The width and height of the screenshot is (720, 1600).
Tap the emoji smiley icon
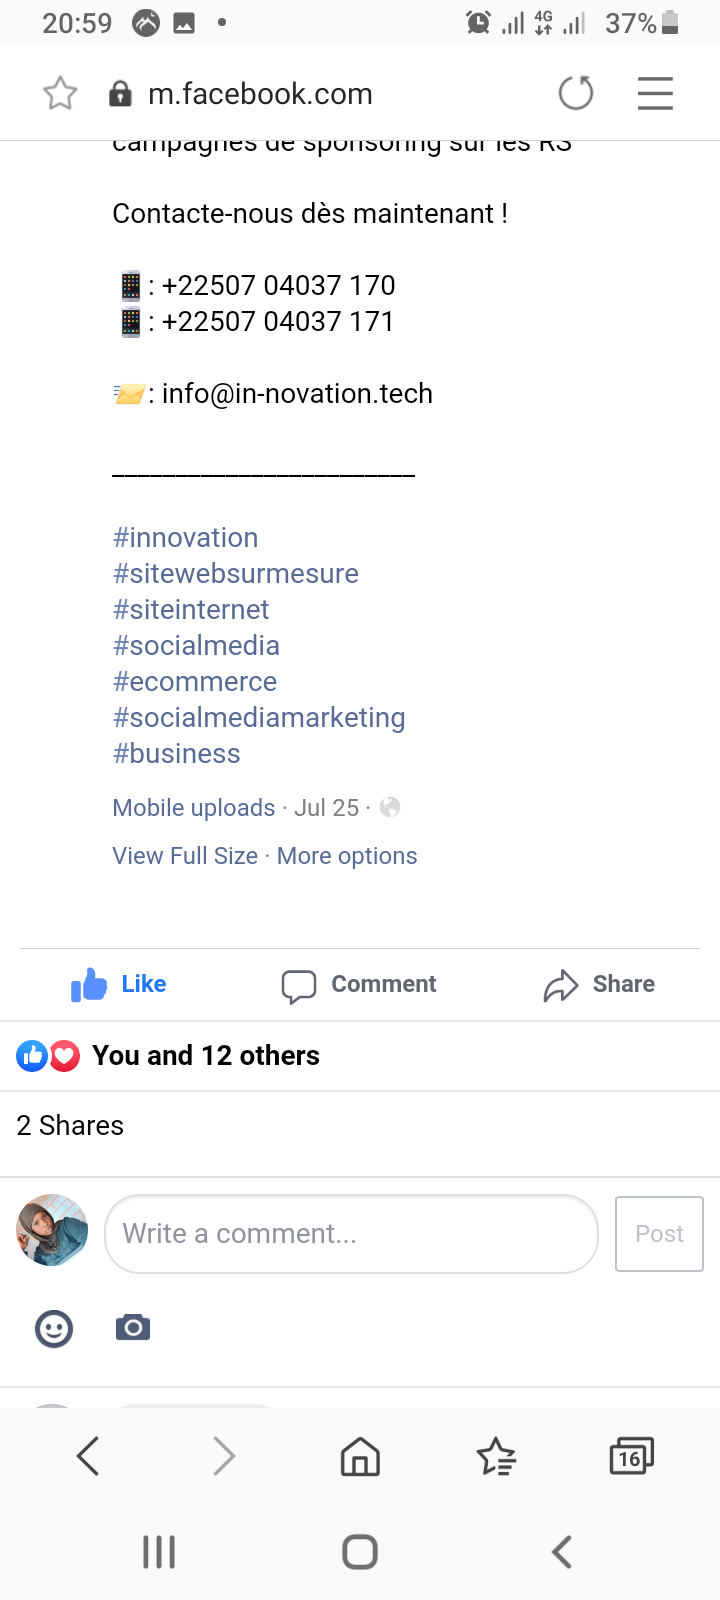pos(54,1328)
